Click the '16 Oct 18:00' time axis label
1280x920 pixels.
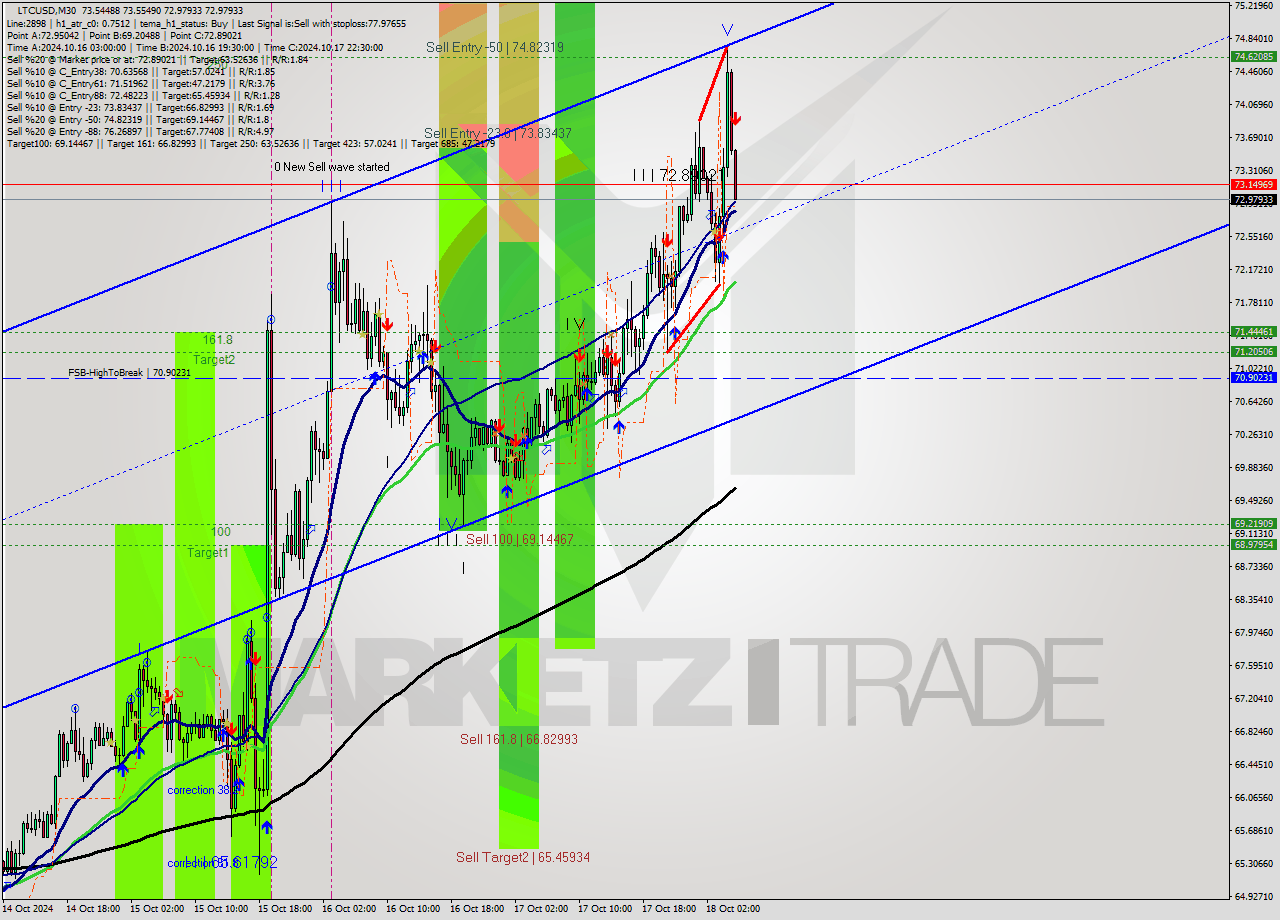tap(477, 909)
